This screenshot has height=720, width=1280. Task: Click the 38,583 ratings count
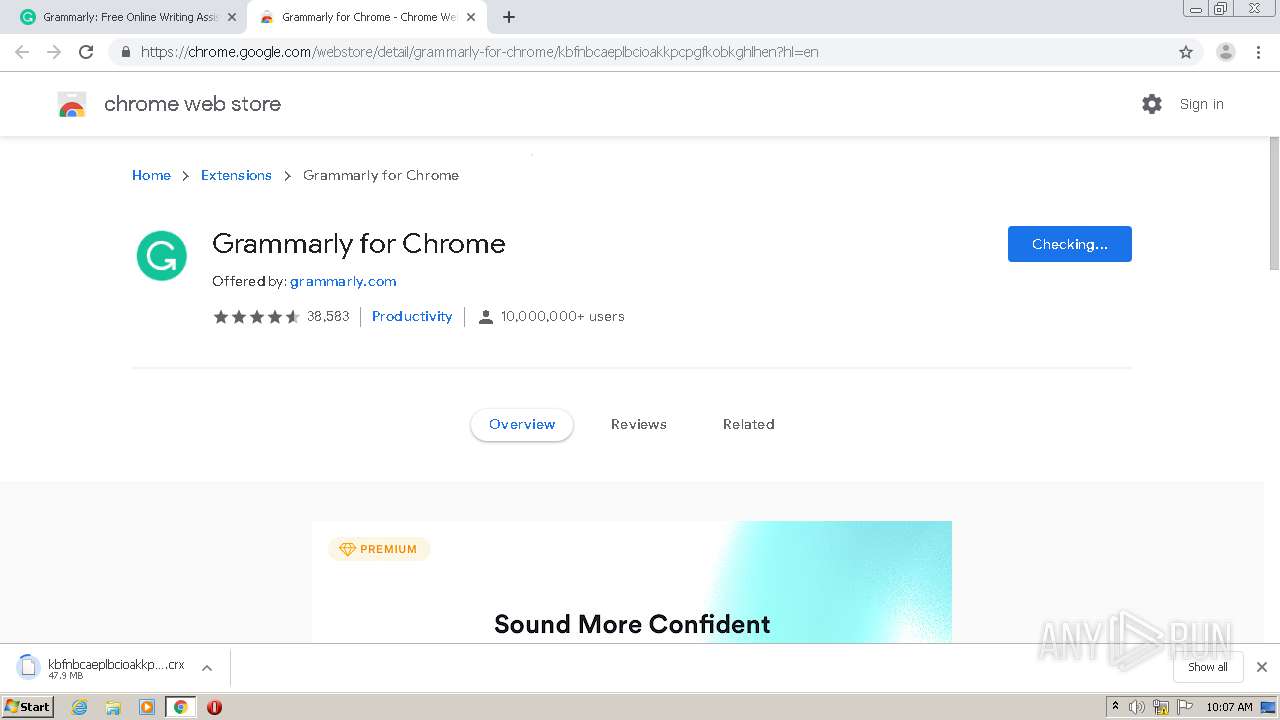tap(328, 316)
